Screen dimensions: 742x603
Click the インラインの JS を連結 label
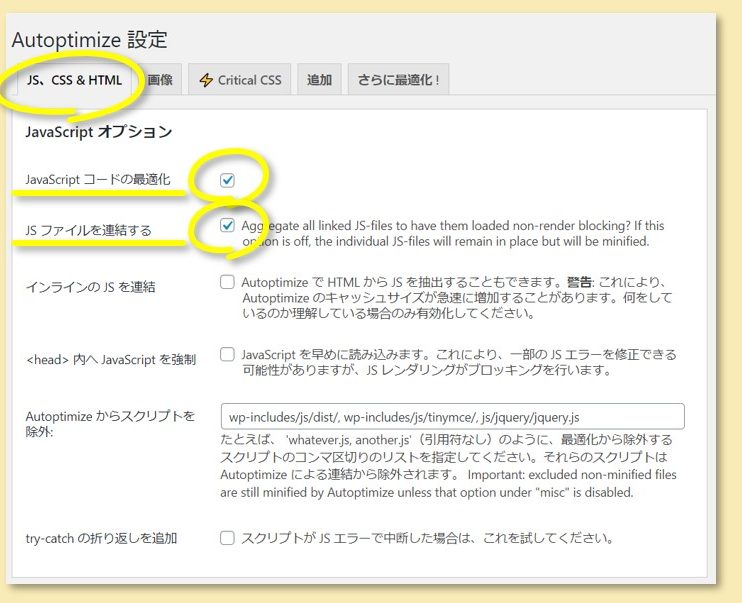[x=90, y=287]
